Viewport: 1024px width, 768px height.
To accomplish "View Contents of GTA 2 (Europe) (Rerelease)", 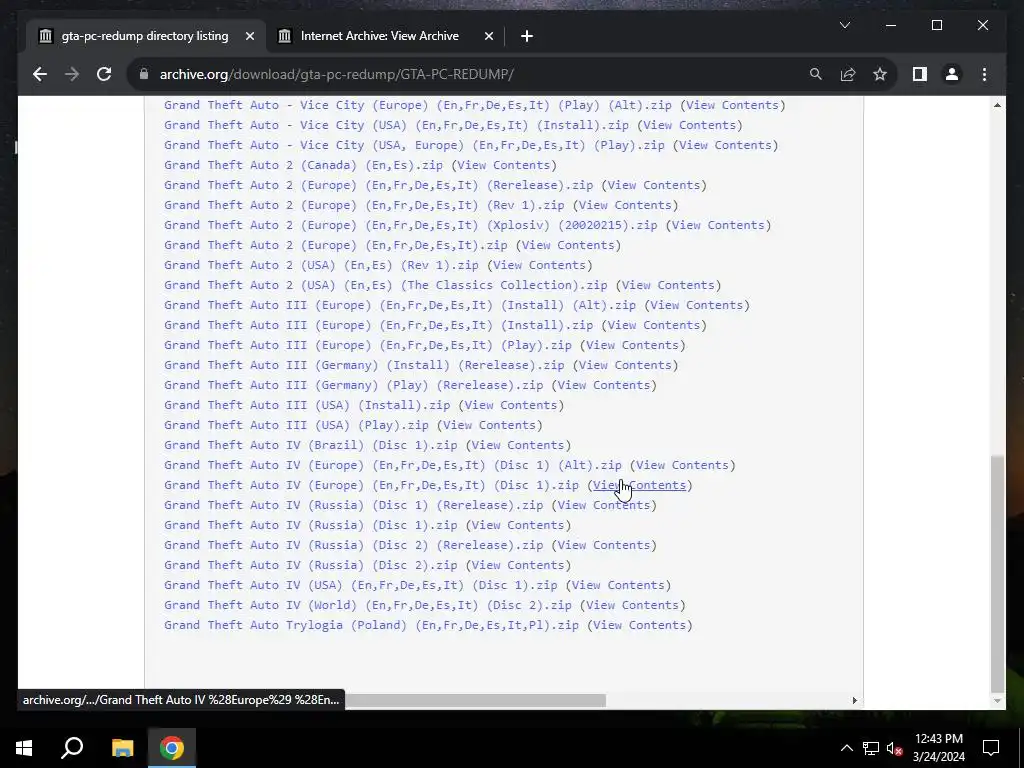I will click(x=653, y=185).
